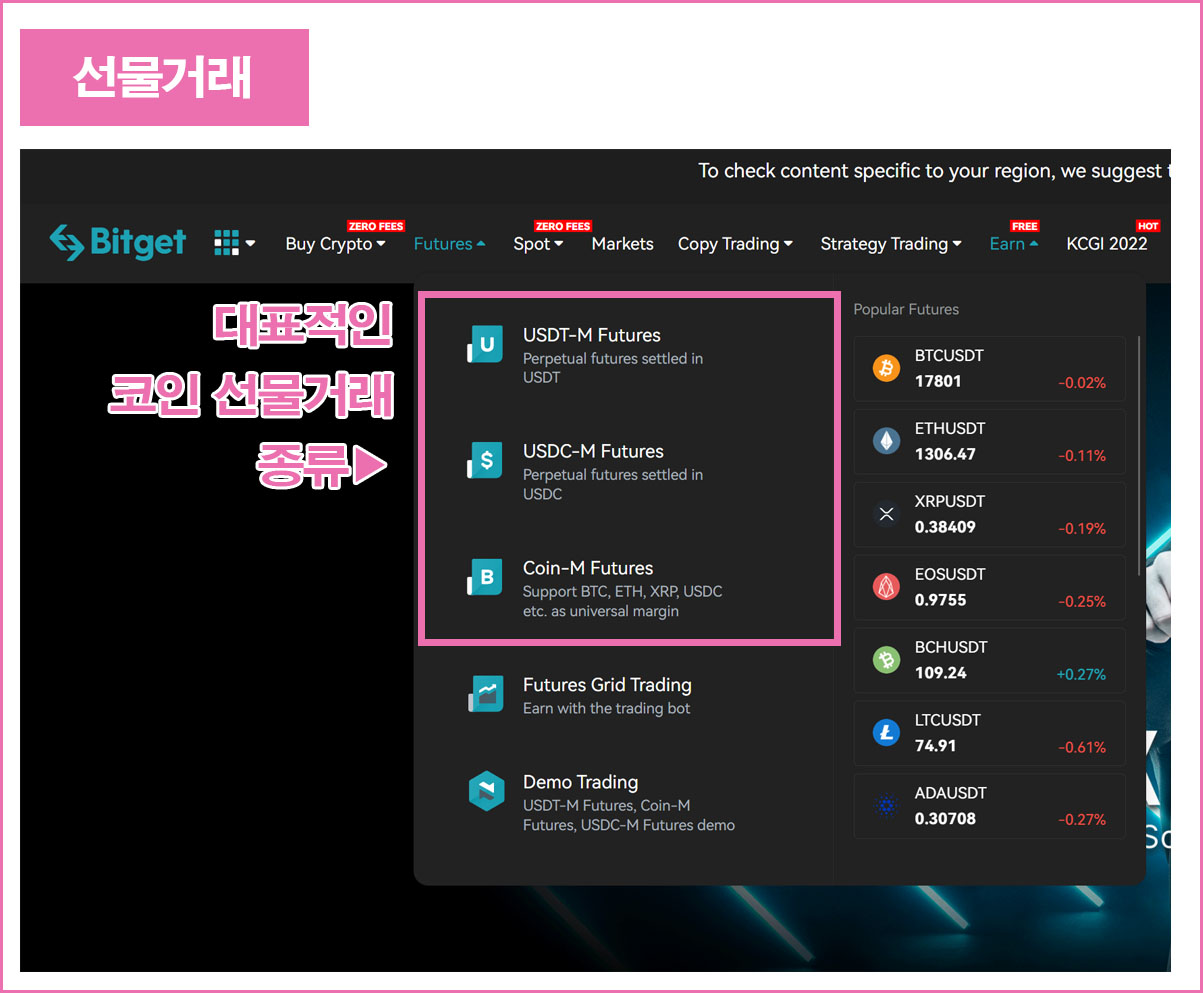
Task: Go to Markets page
Action: [622, 244]
